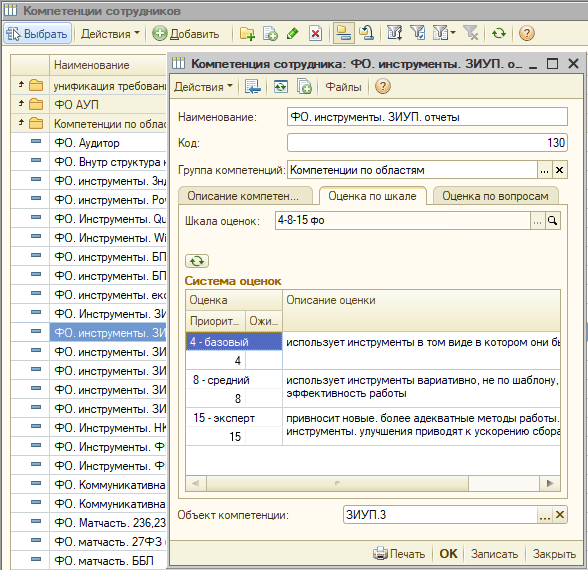588x570 pixels.
Task: Open Действия dropdown in competency dialog
Action: point(204,87)
